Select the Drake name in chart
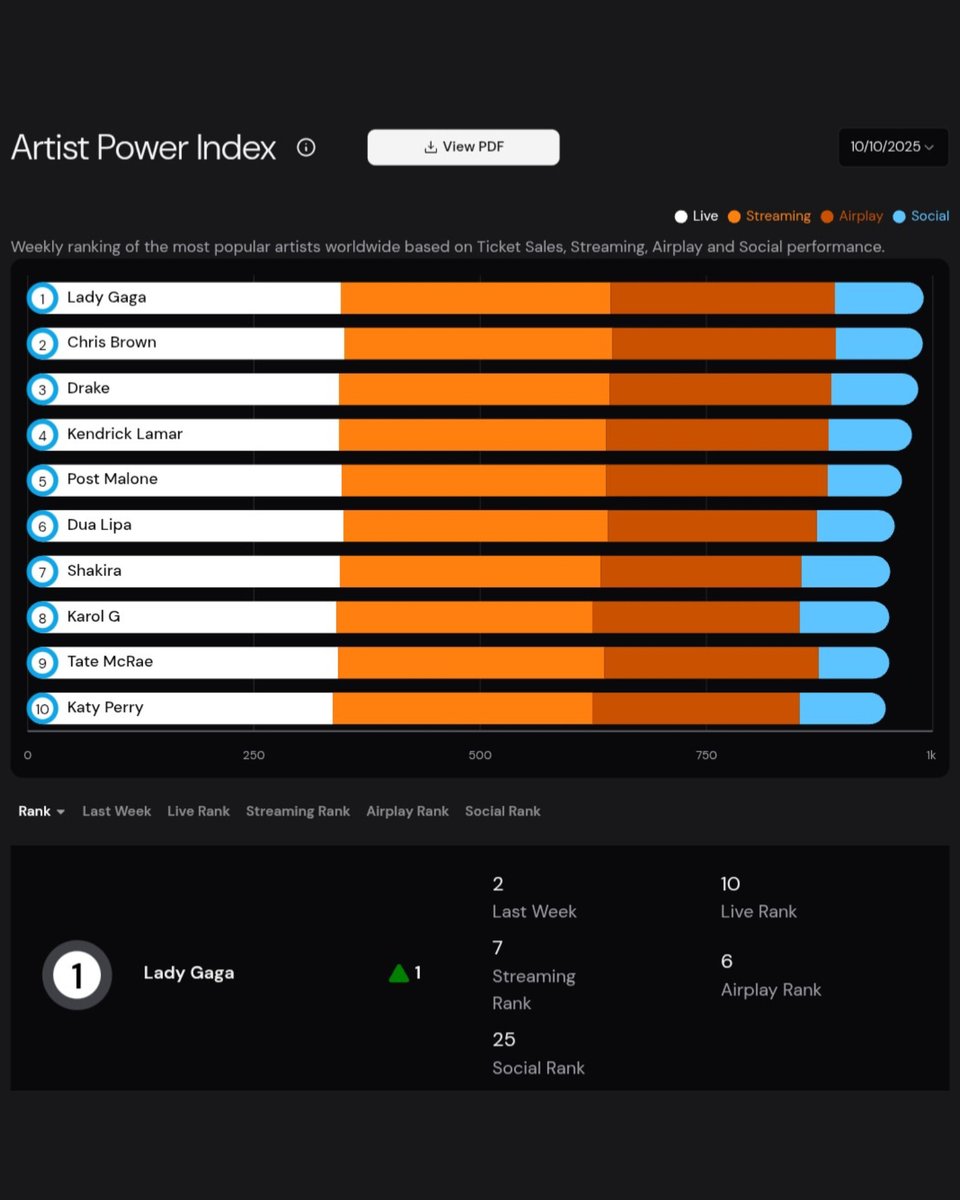The width and height of the screenshot is (960, 1200). point(88,388)
